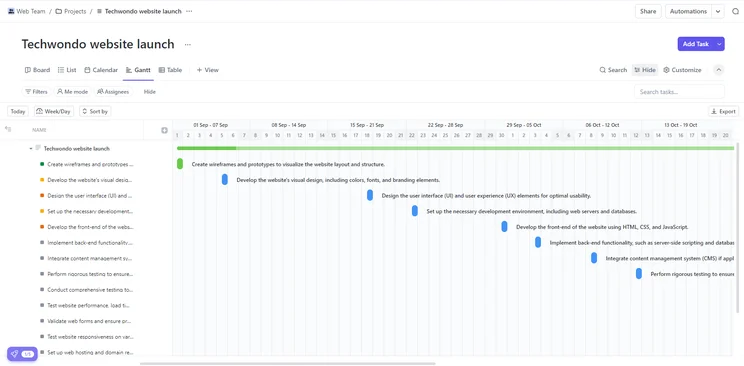Switch to the Table view tab
The image size is (744, 366).
tap(170, 70)
